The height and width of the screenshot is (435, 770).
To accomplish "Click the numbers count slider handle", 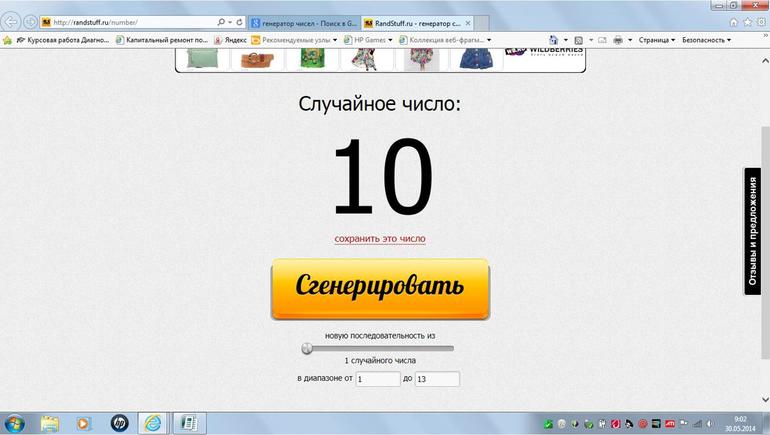I will pyautogui.click(x=307, y=349).
